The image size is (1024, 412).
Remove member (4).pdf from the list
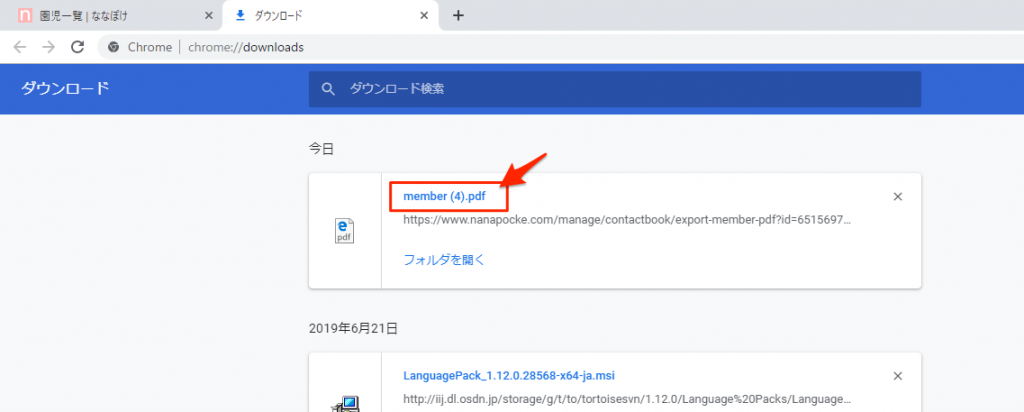(897, 196)
